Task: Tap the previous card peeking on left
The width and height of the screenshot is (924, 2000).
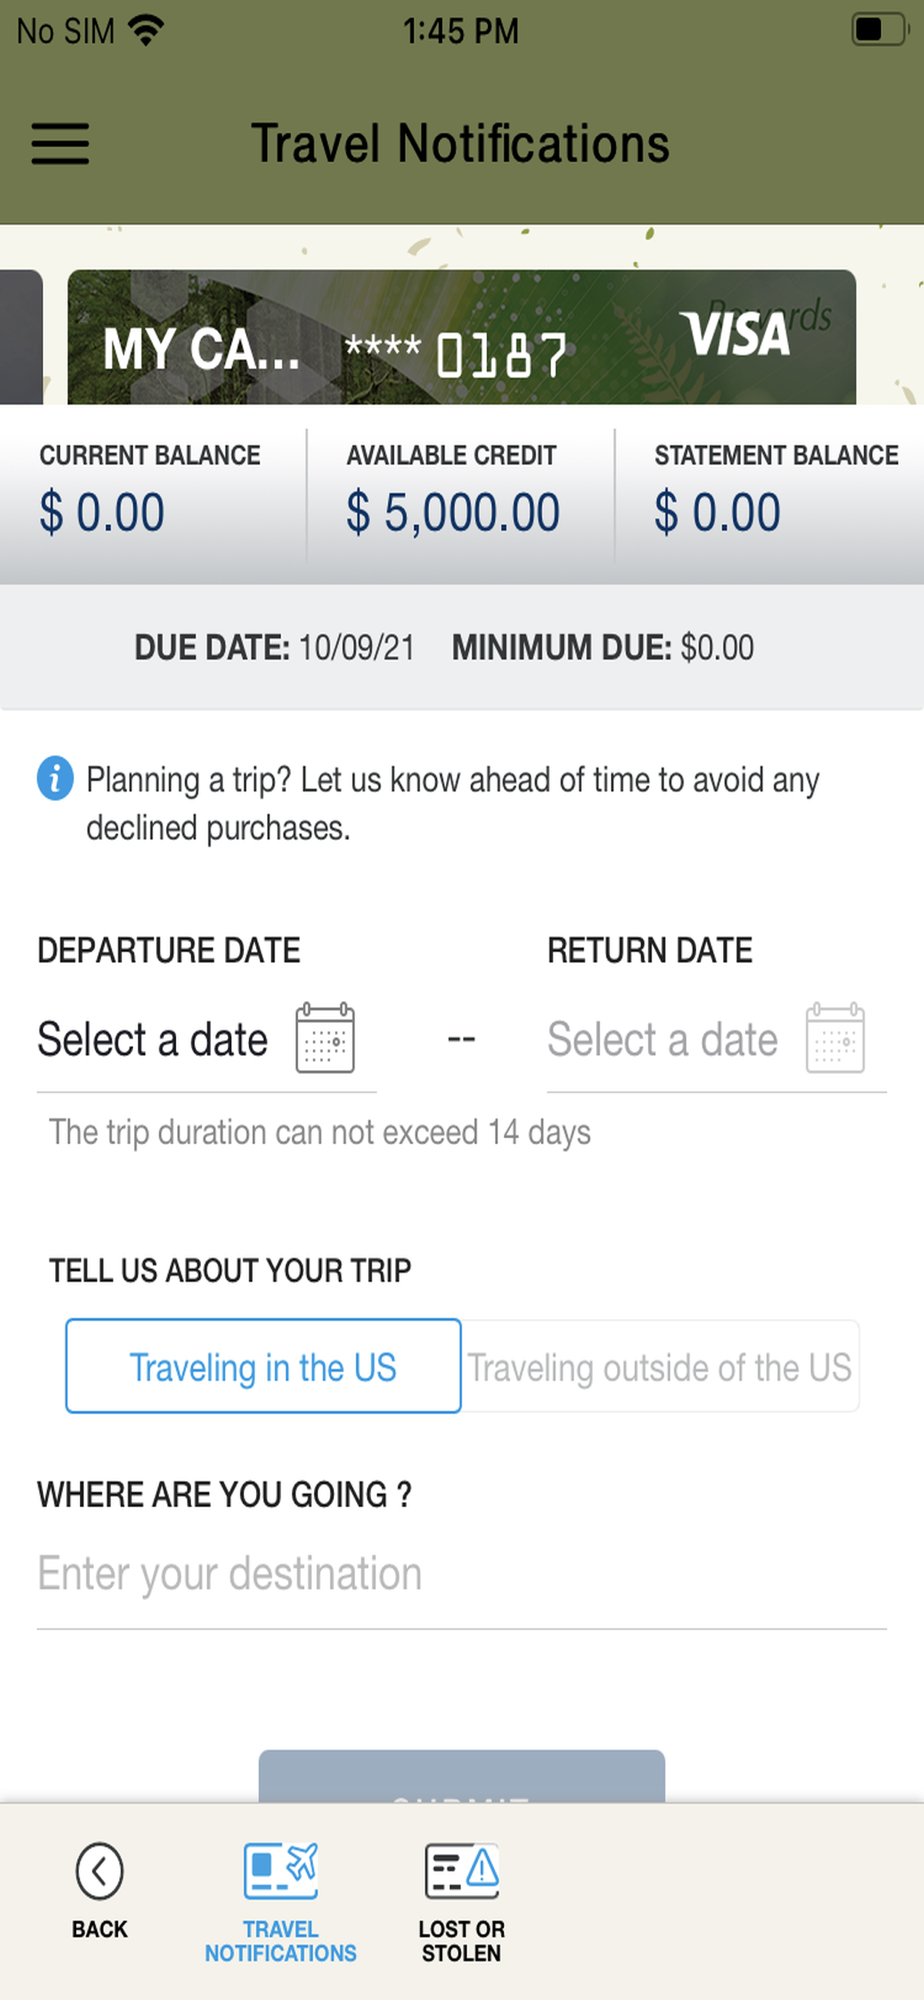Action: tap(20, 338)
